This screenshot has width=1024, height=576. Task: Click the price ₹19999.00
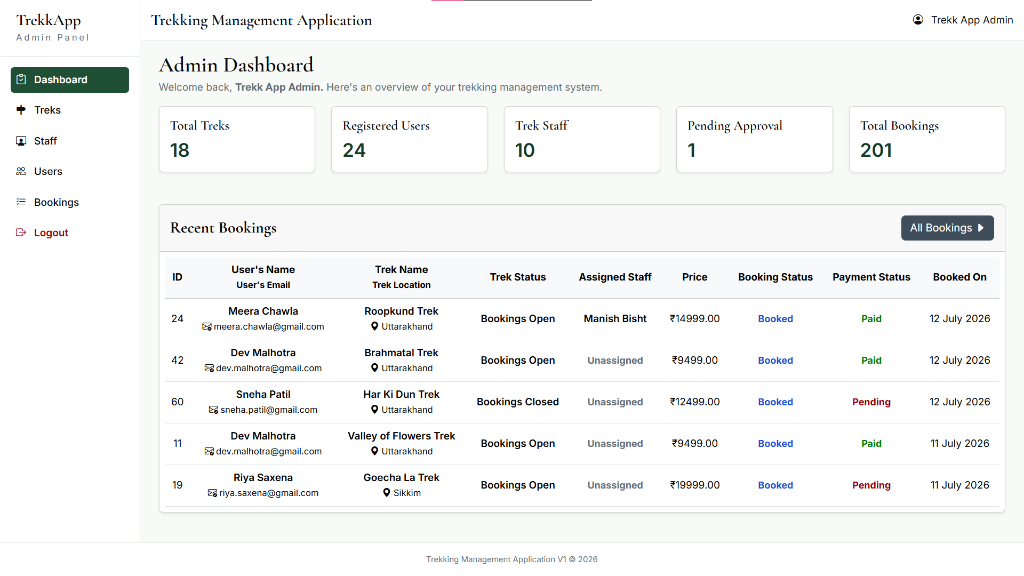coord(694,485)
